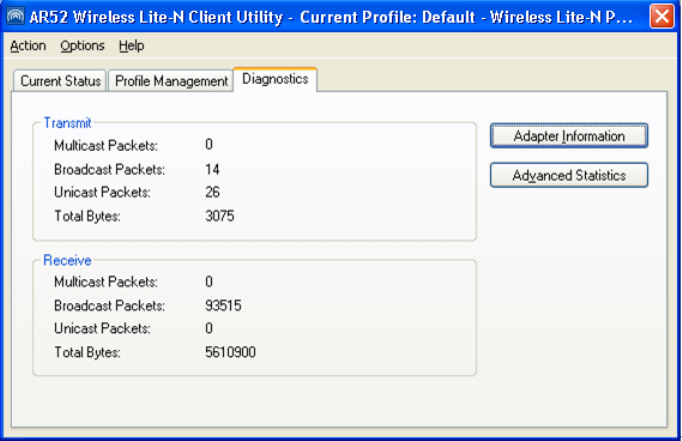Click the Transmit Multicast Packets label
This screenshot has width=682, height=441.
(x=106, y=145)
